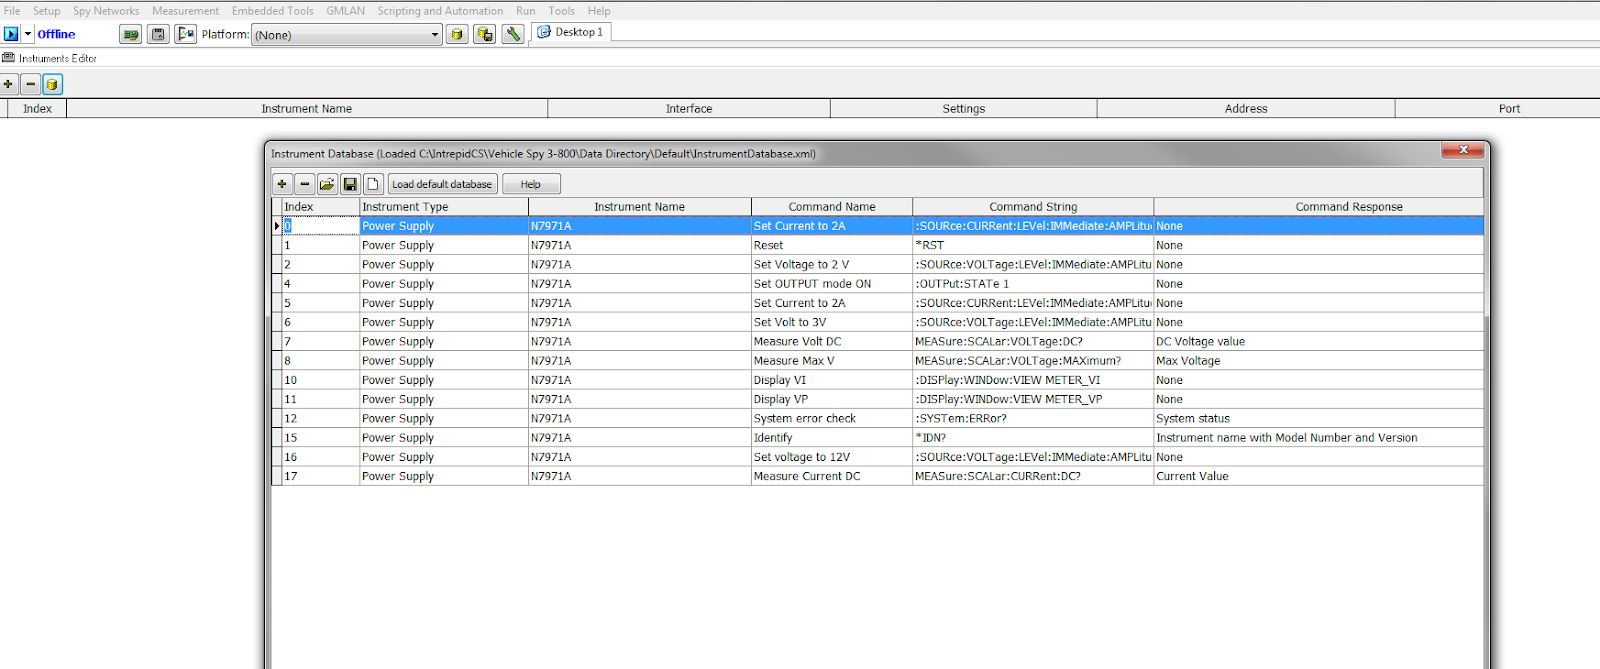Close the Instrument Database dialog
Viewport: 1600px width, 669px height.
coord(1463,150)
